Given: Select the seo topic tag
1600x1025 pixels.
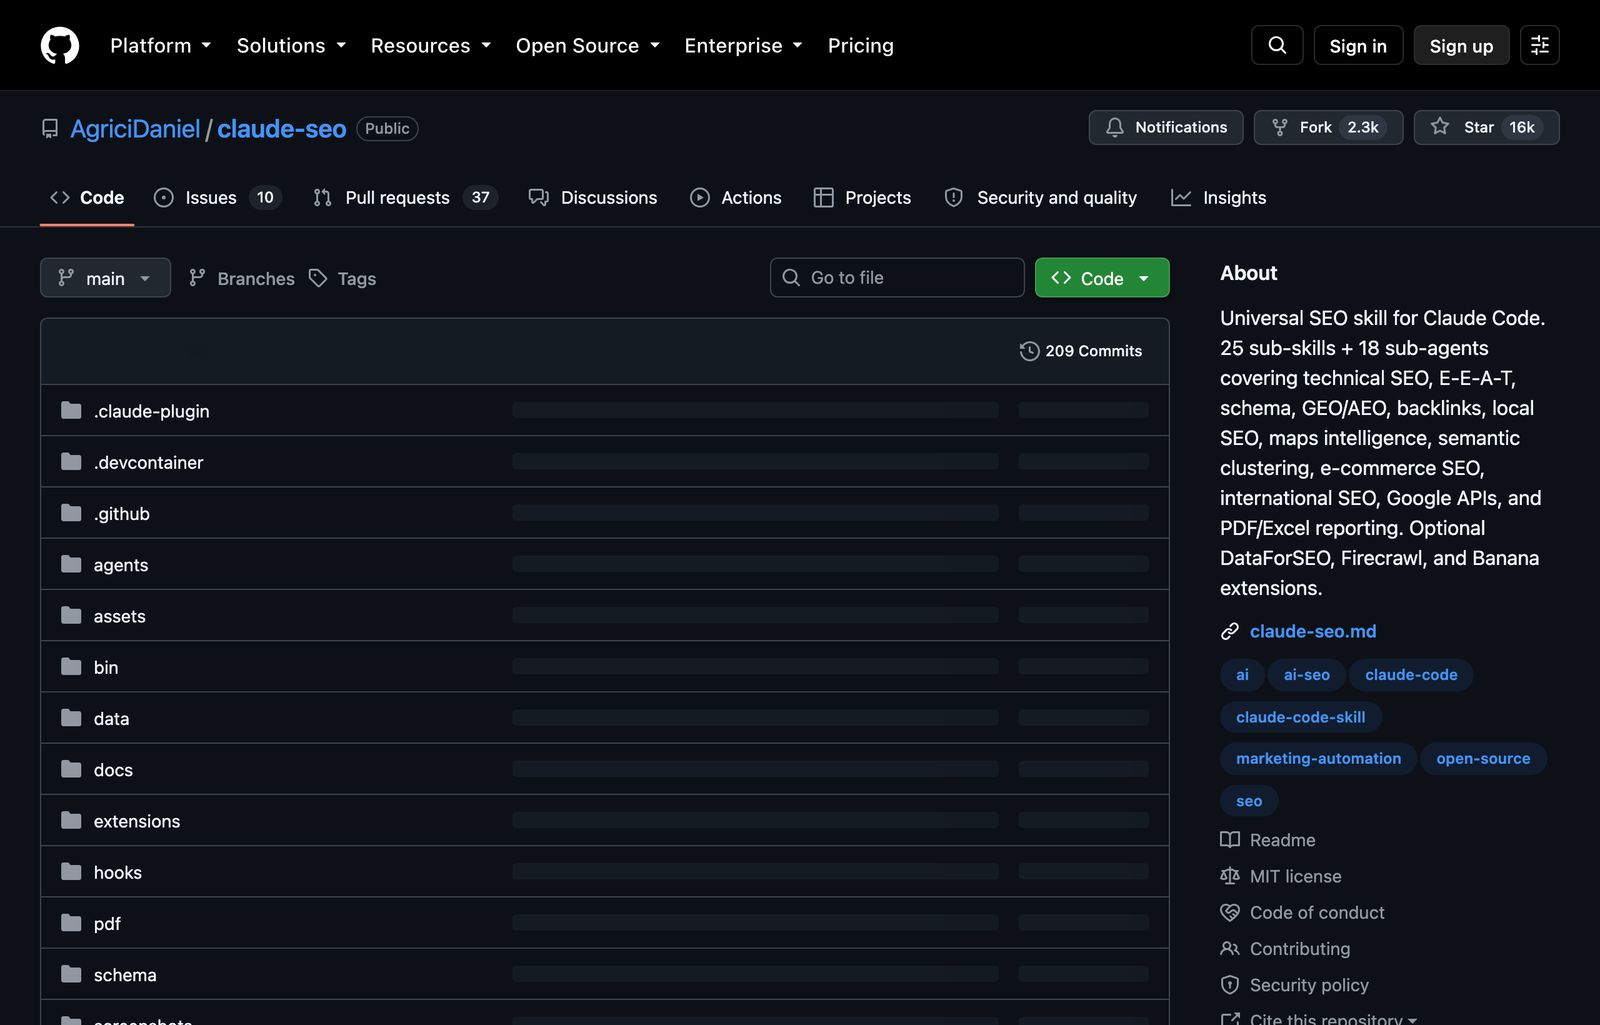Looking at the screenshot, I should tap(1249, 801).
